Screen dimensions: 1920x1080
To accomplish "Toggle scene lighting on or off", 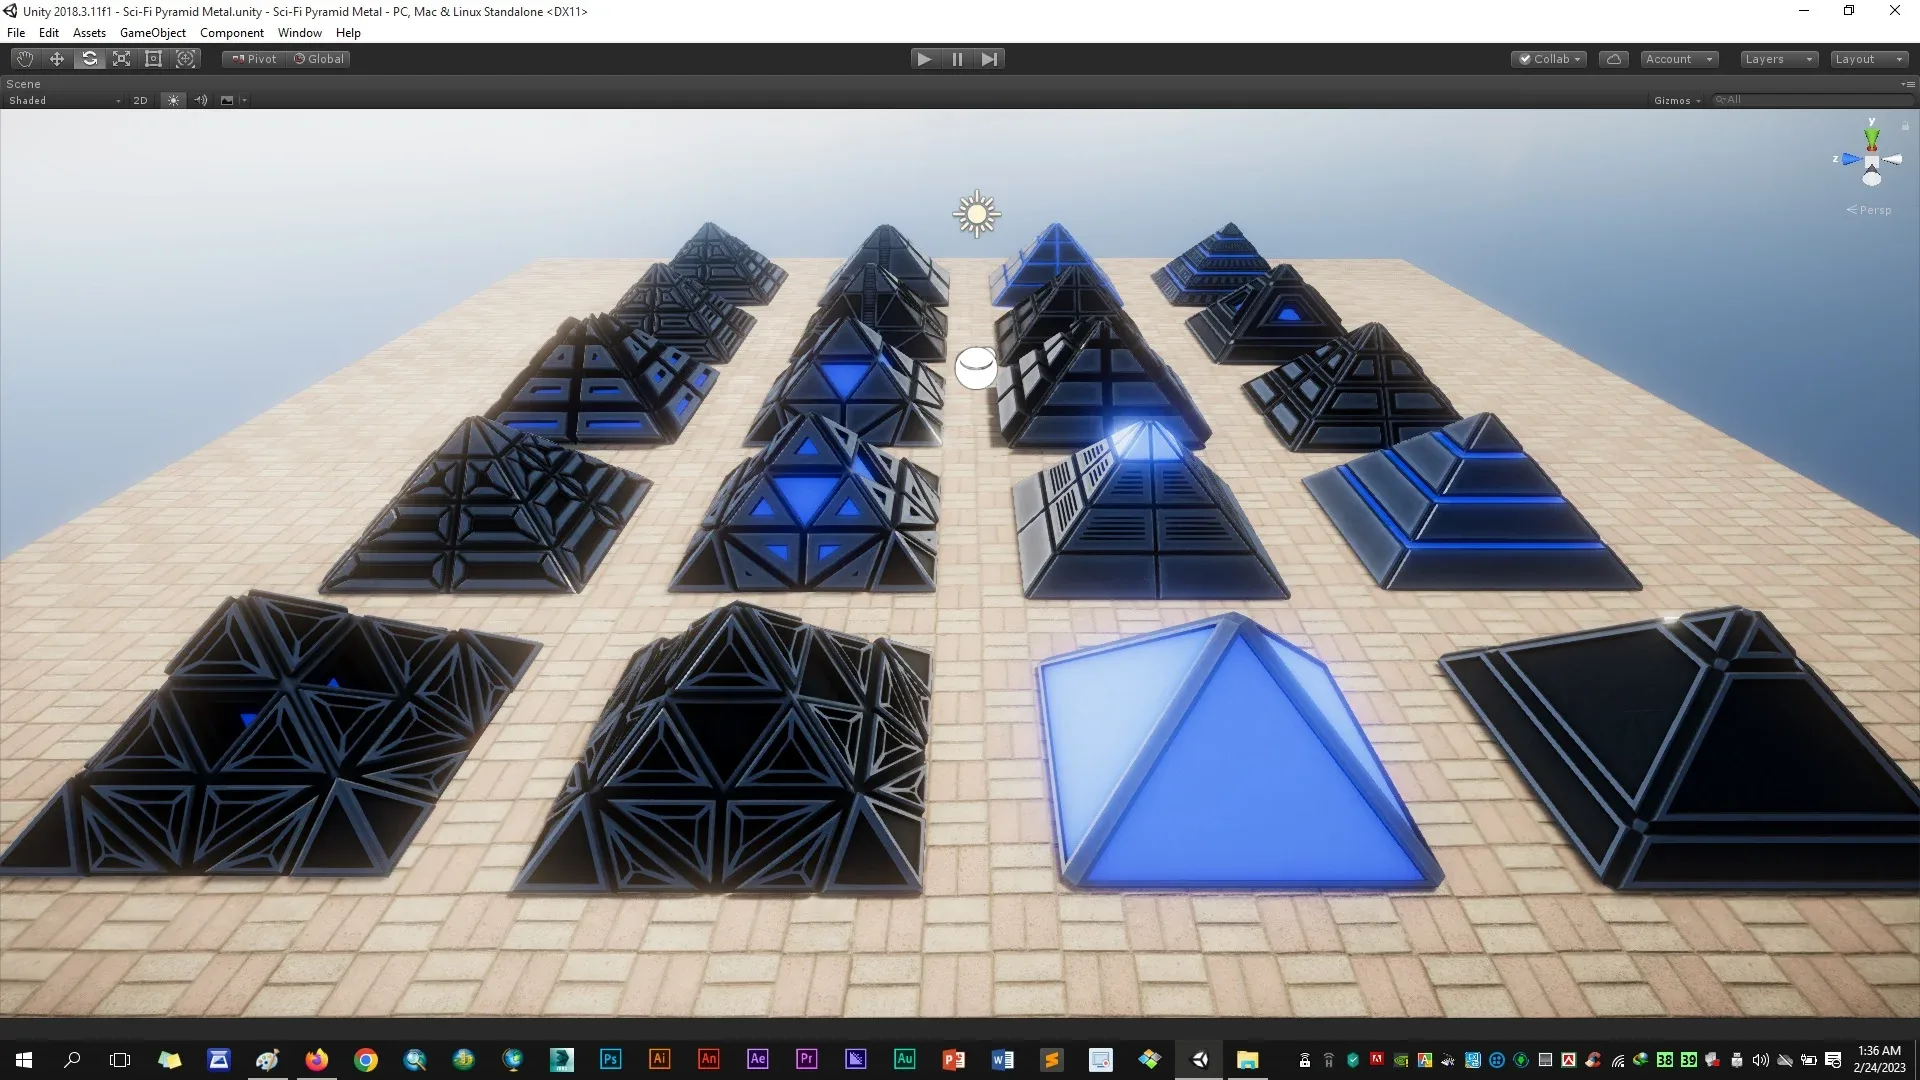I will pos(173,100).
